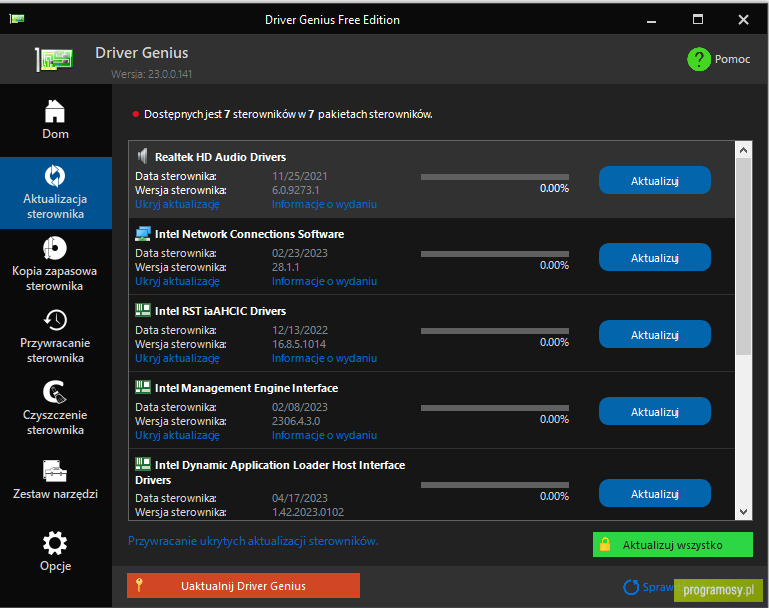Click the green Pomoc question mark icon
The height and width of the screenshot is (608, 769).
699,59
